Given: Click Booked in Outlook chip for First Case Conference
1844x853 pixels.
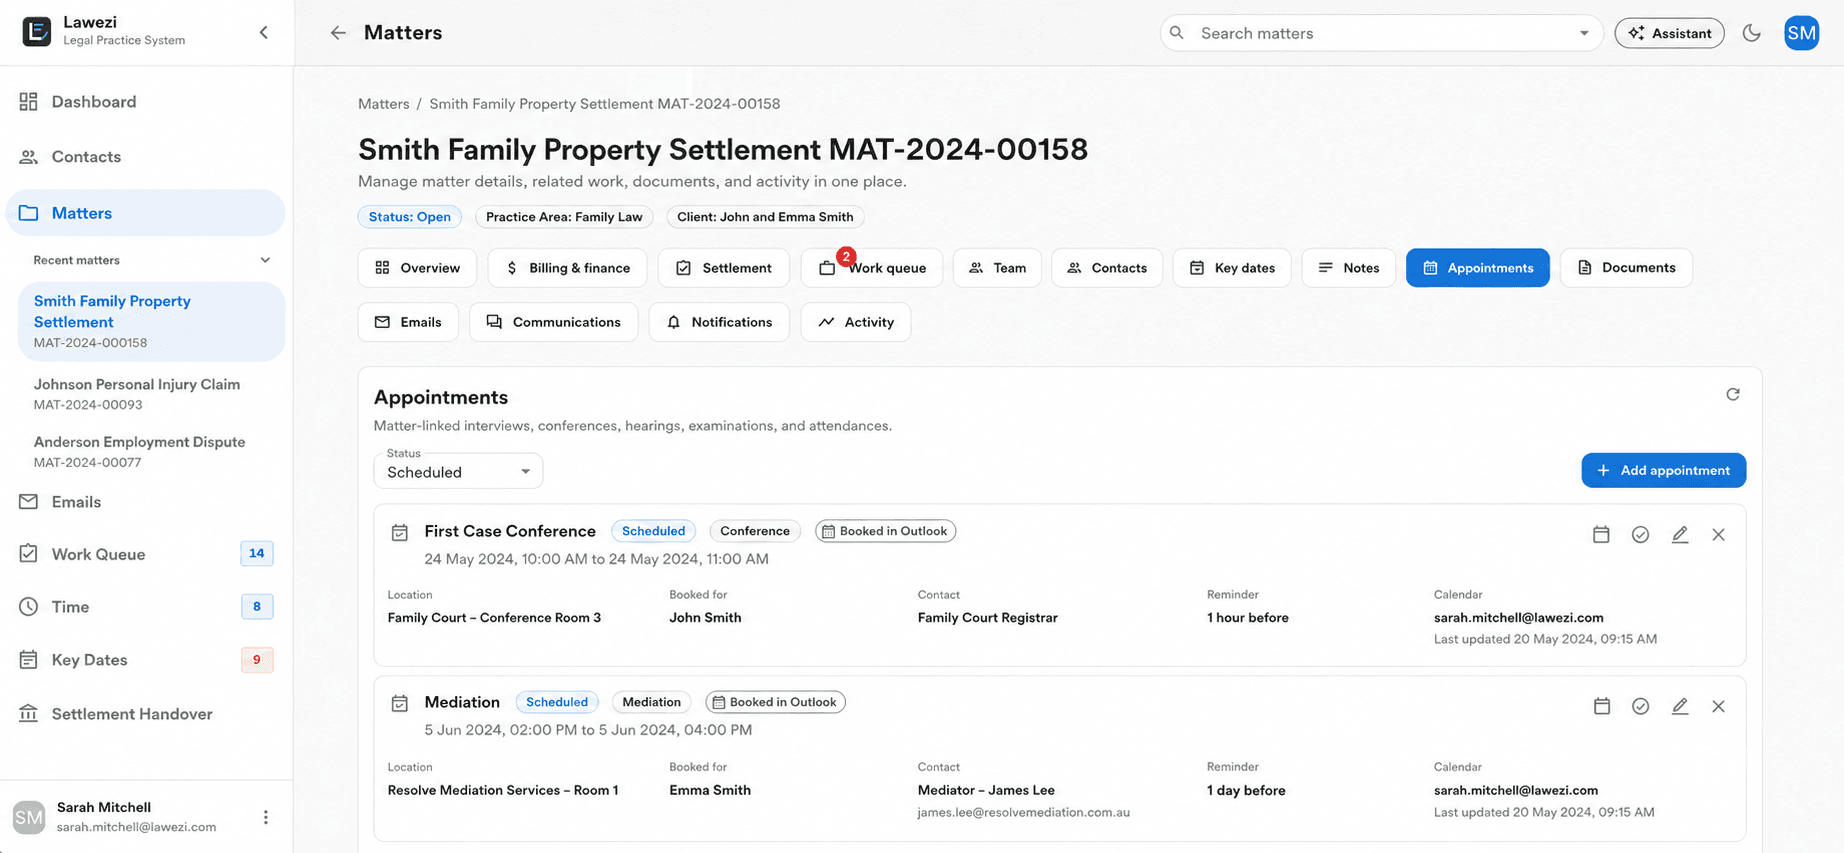Looking at the screenshot, I should (885, 531).
